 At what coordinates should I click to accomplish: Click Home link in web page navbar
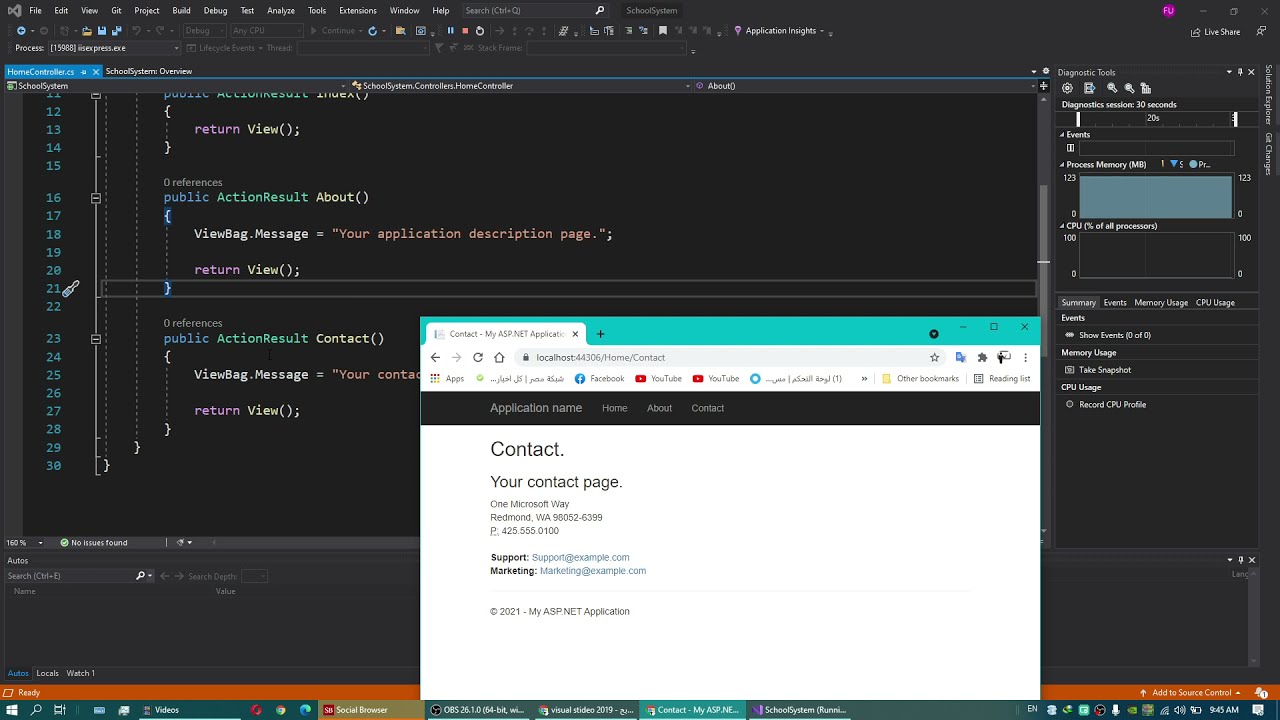(x=614, y=408)
